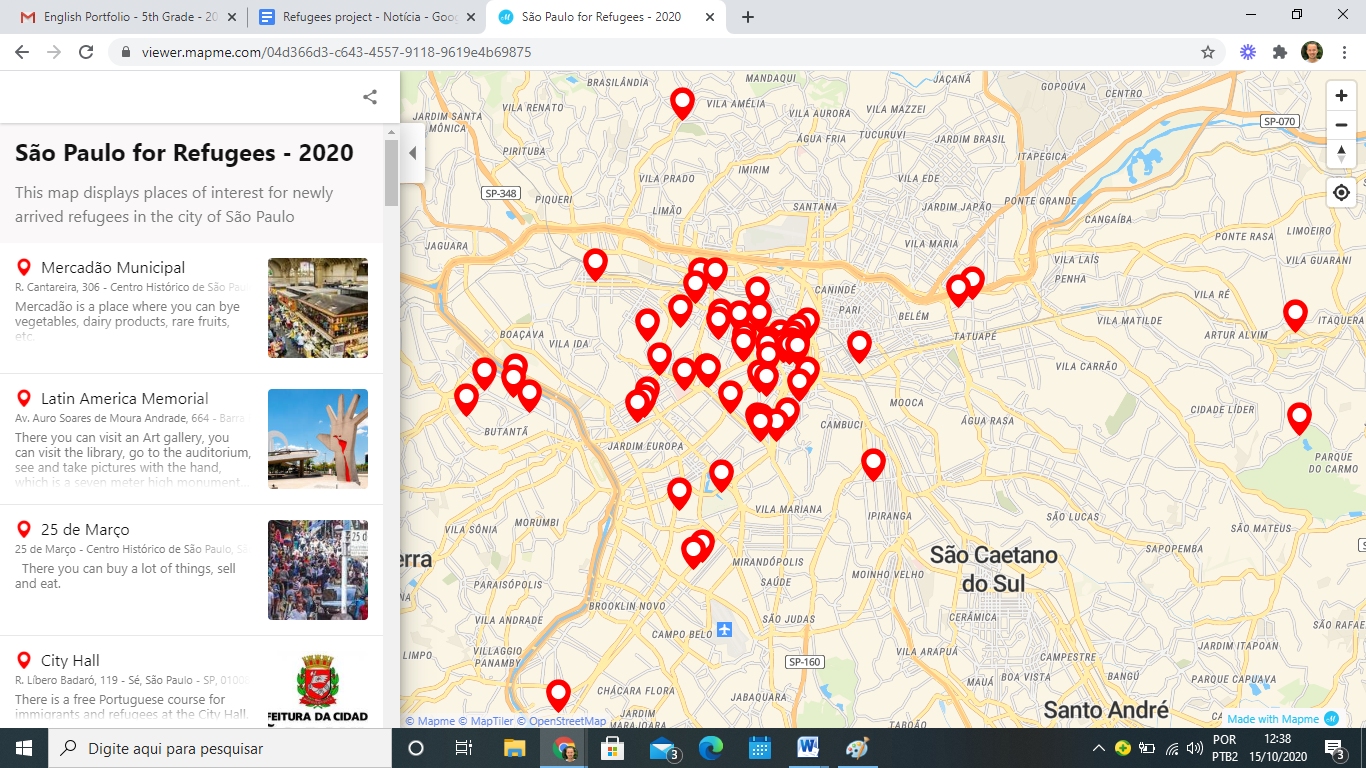Click the map pin near Vila Amélia

click(682, 102)
